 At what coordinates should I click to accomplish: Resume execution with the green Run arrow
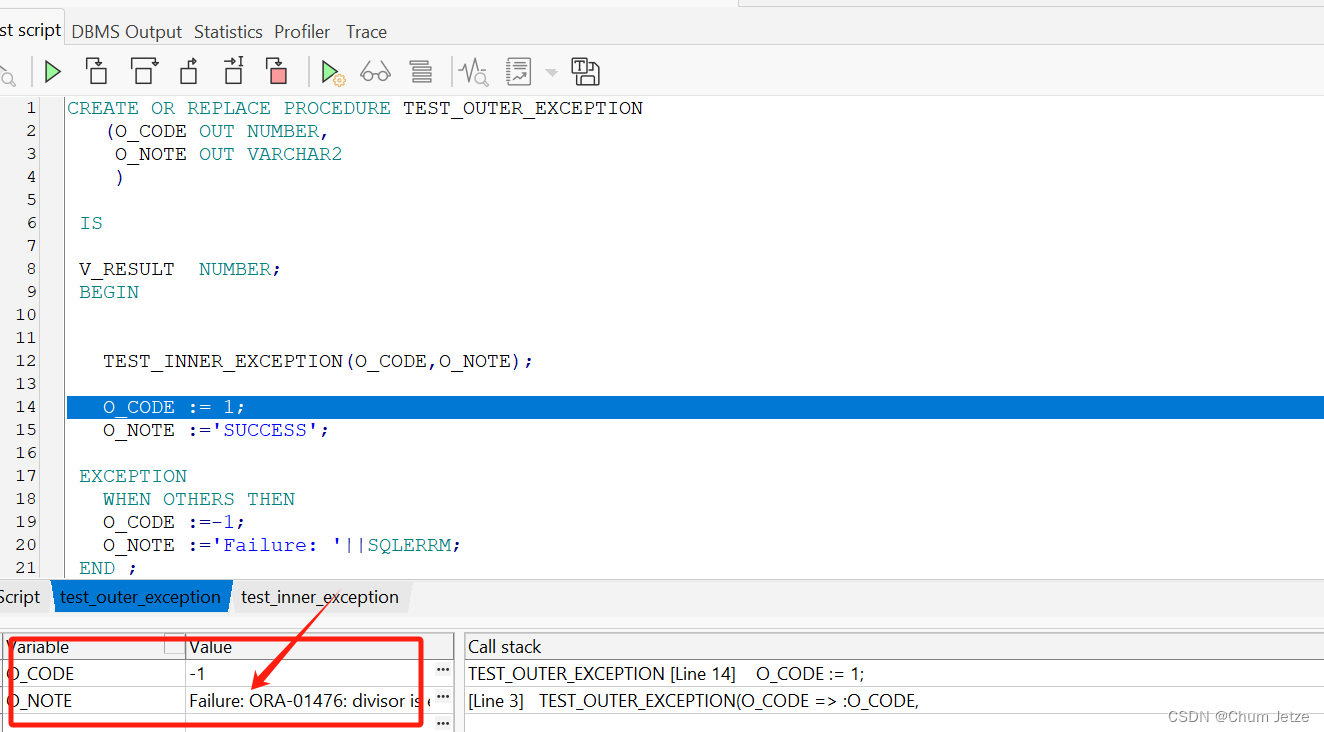(x=52, y=71)
